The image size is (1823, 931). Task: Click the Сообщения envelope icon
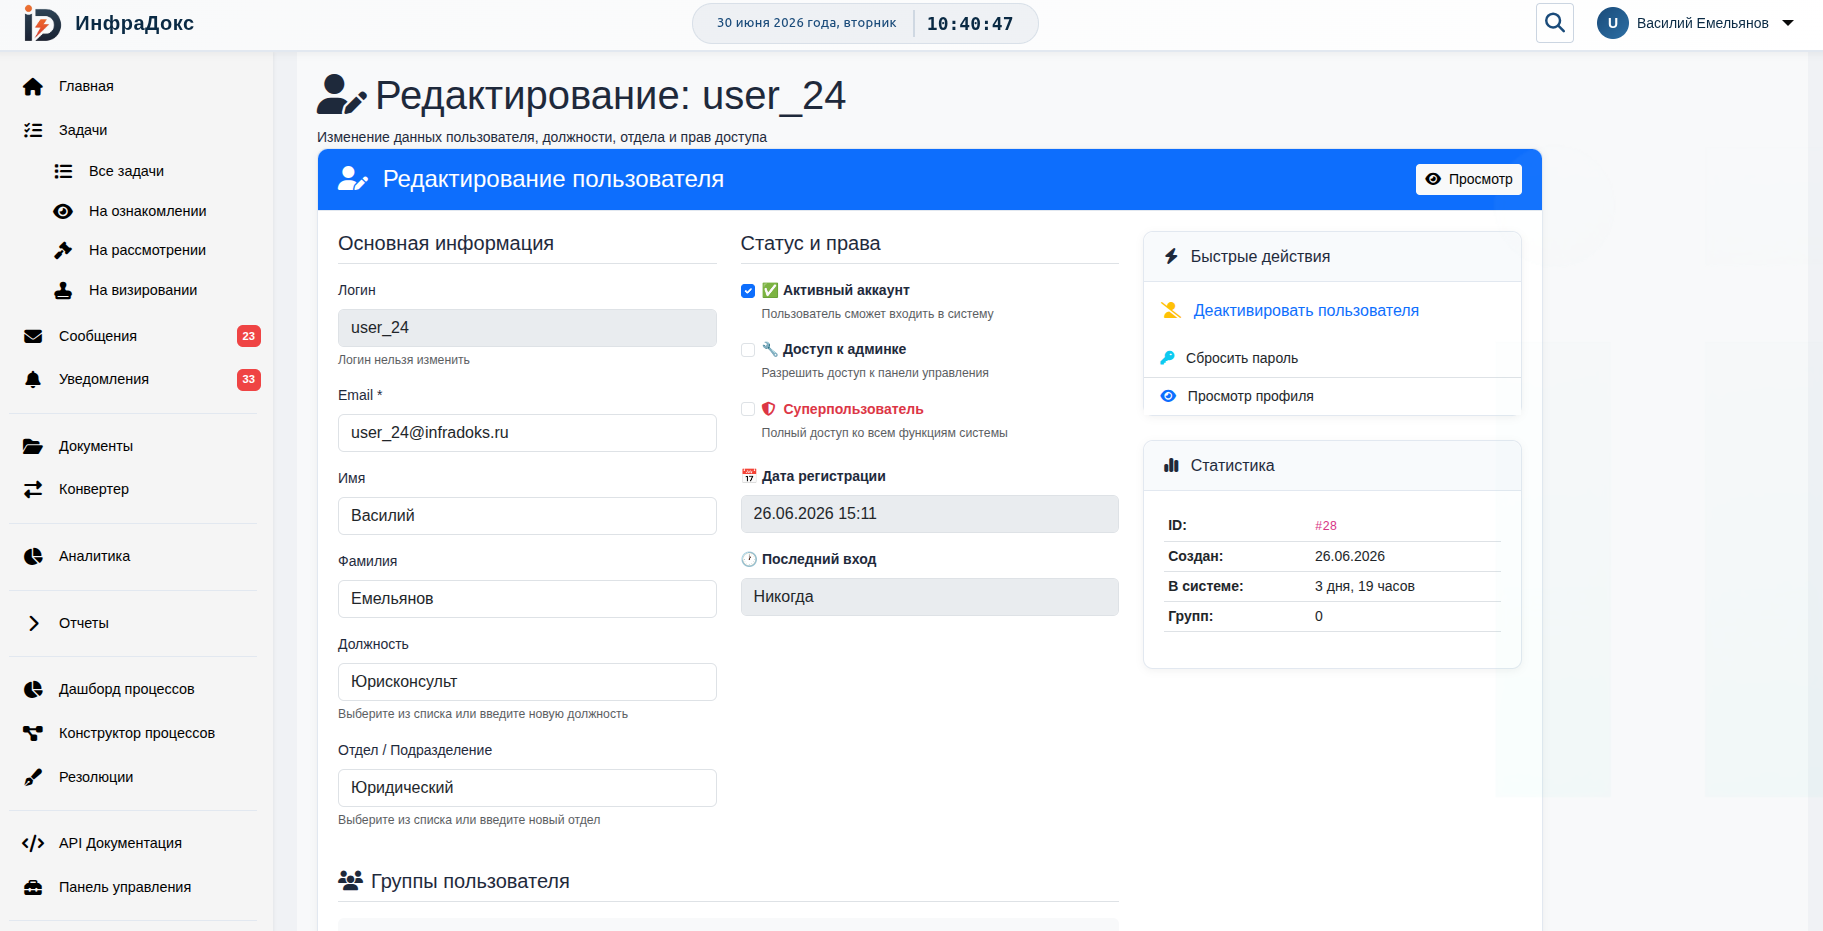click(x=33, y=336)
